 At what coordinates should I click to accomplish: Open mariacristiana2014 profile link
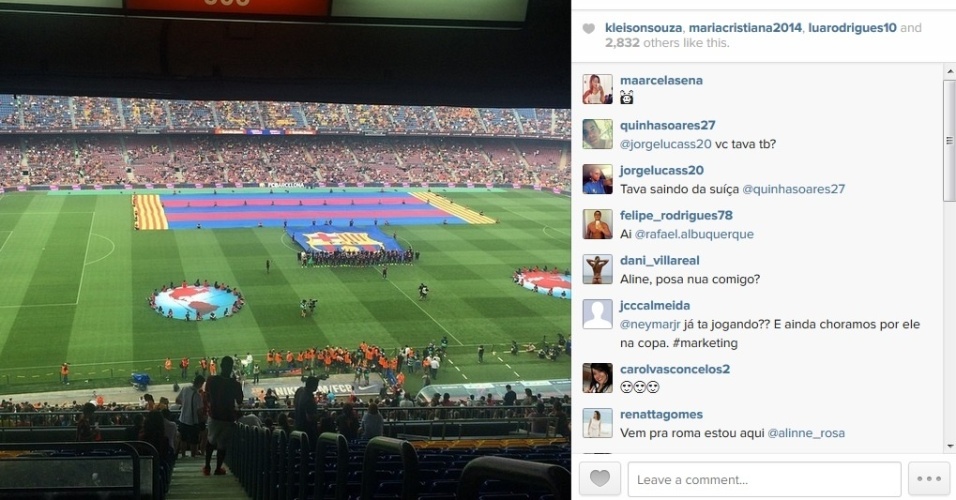[x=745, y=27]
